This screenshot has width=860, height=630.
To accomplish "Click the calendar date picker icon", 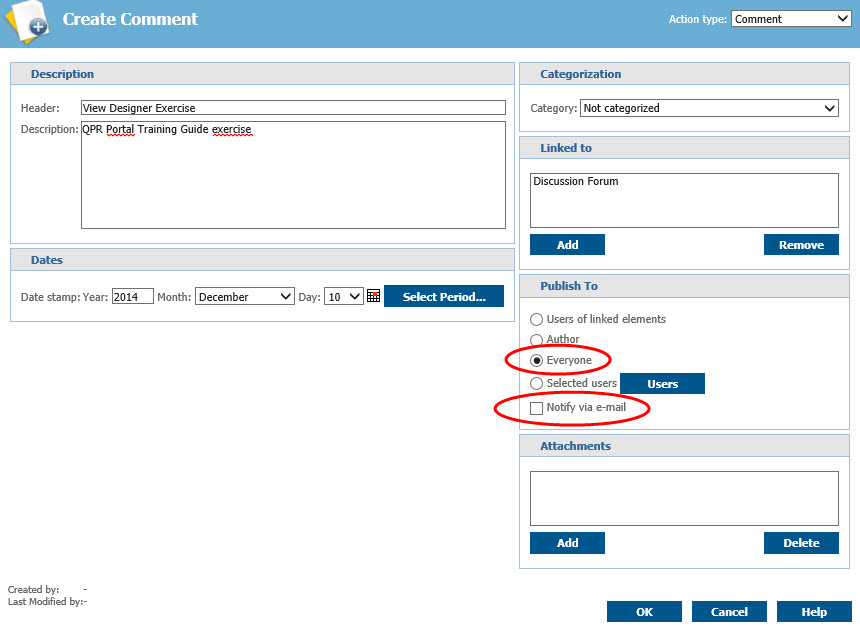I will tap(374, 296).
